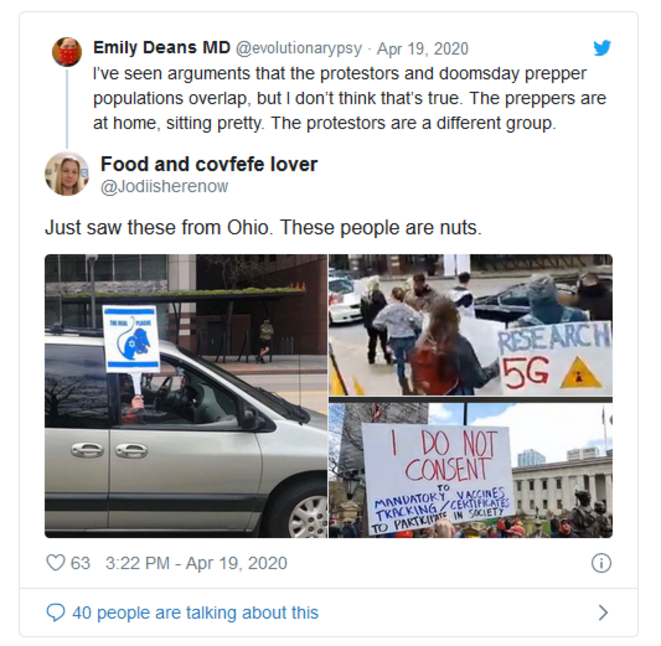Screen dimensions: 661x646
Task: Click the Food and covfefe lover name
Action: coord(209,164)
